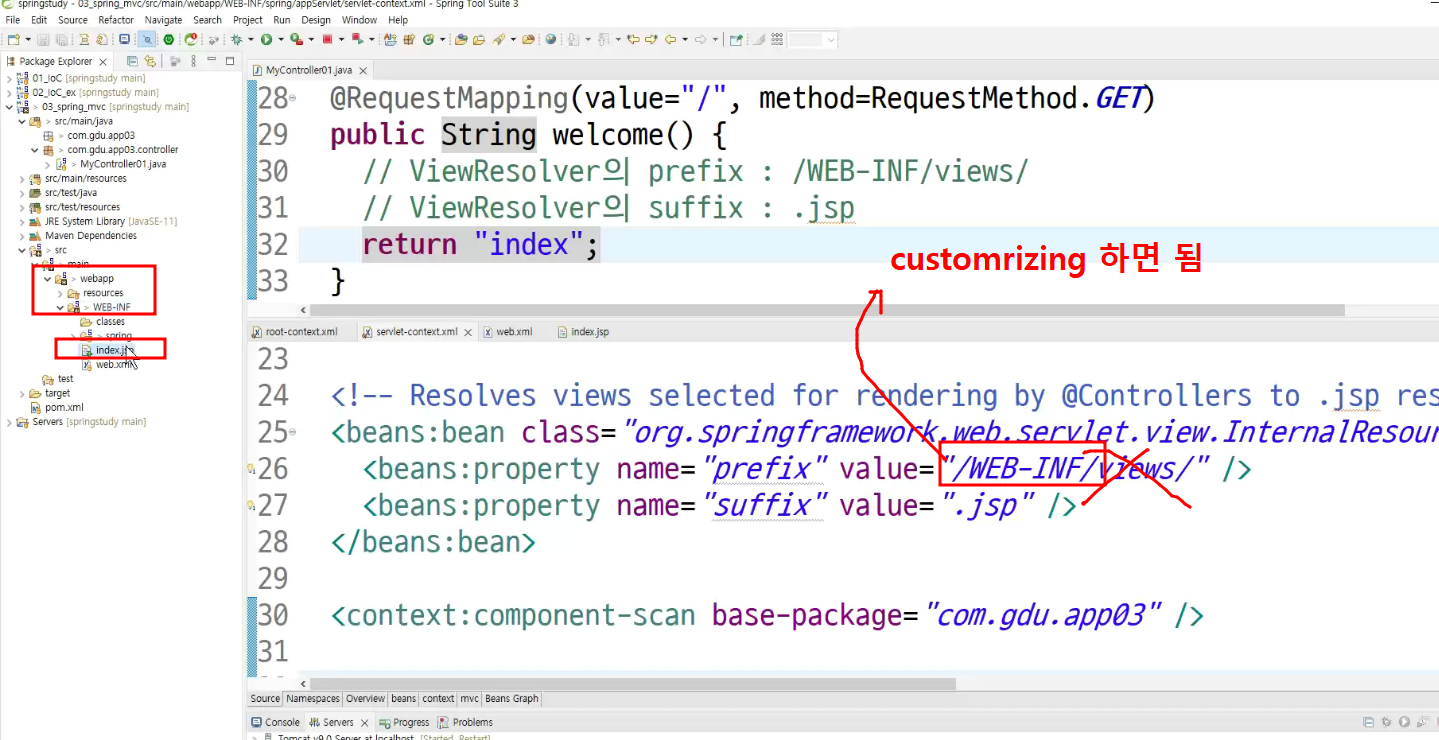Expand the Maven Dependencies node
Image resolution: width=1439 pixels, height=740 pixels.
point(22,236)
